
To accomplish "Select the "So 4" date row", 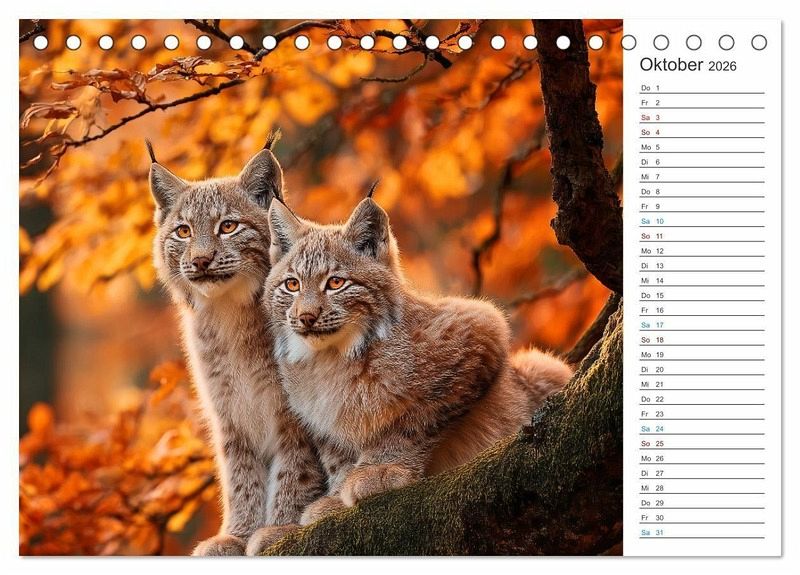I will (702, 132).
